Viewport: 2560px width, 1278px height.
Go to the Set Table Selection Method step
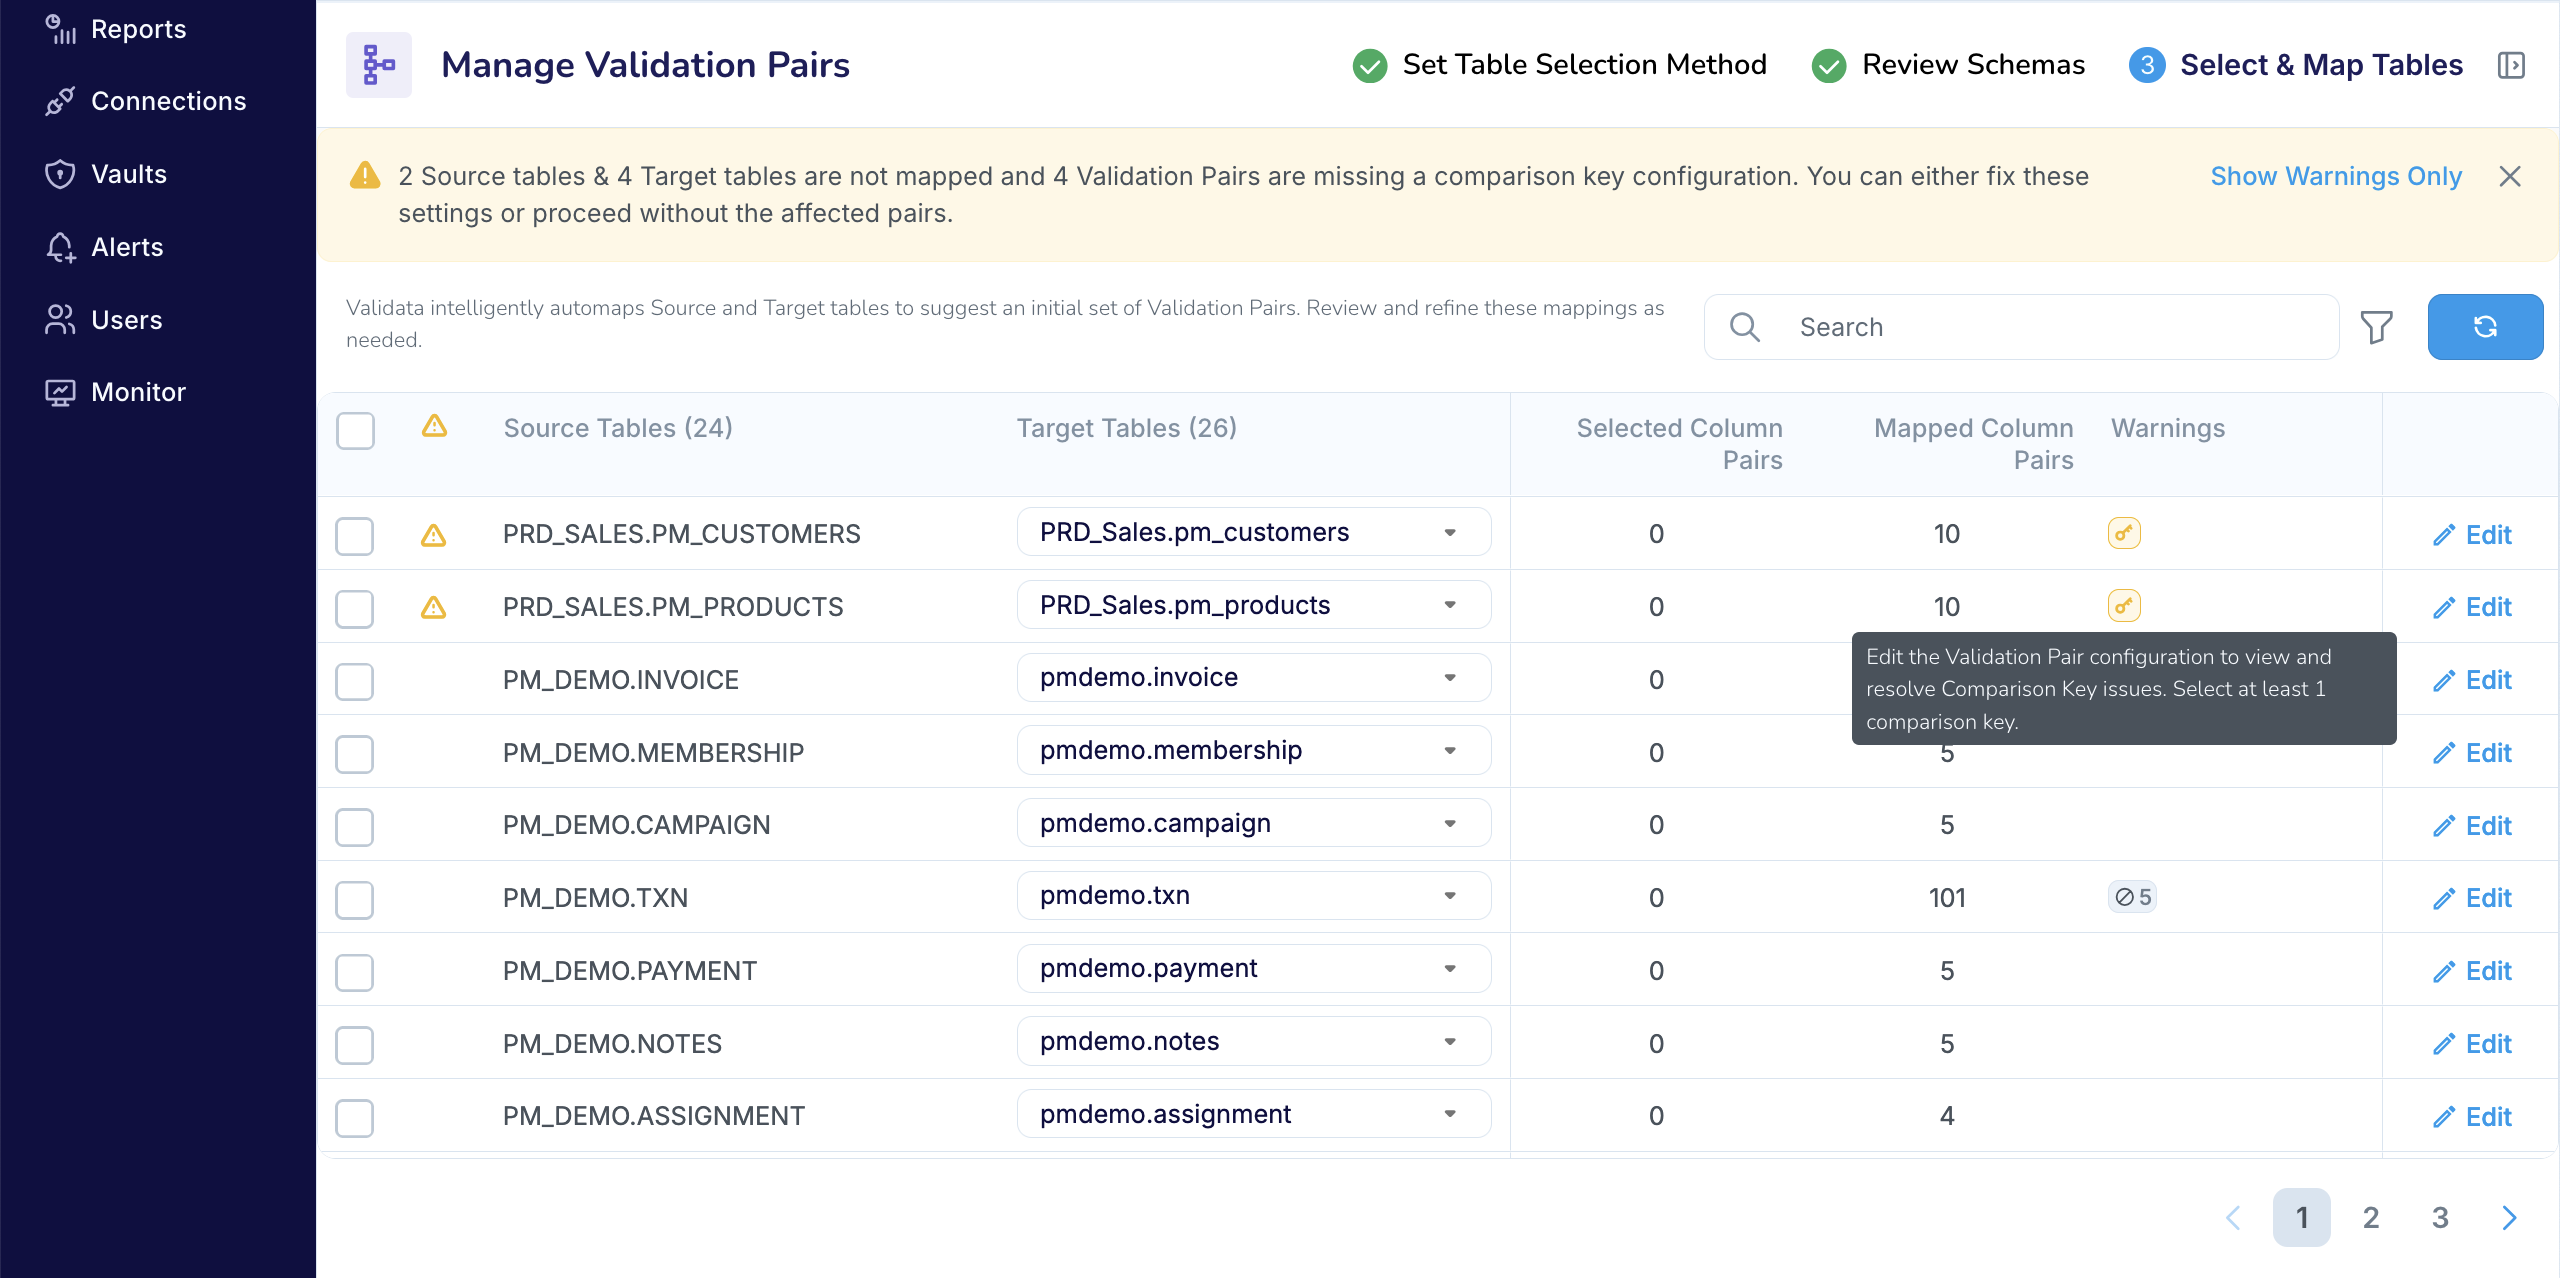[x=1583, y=64]
